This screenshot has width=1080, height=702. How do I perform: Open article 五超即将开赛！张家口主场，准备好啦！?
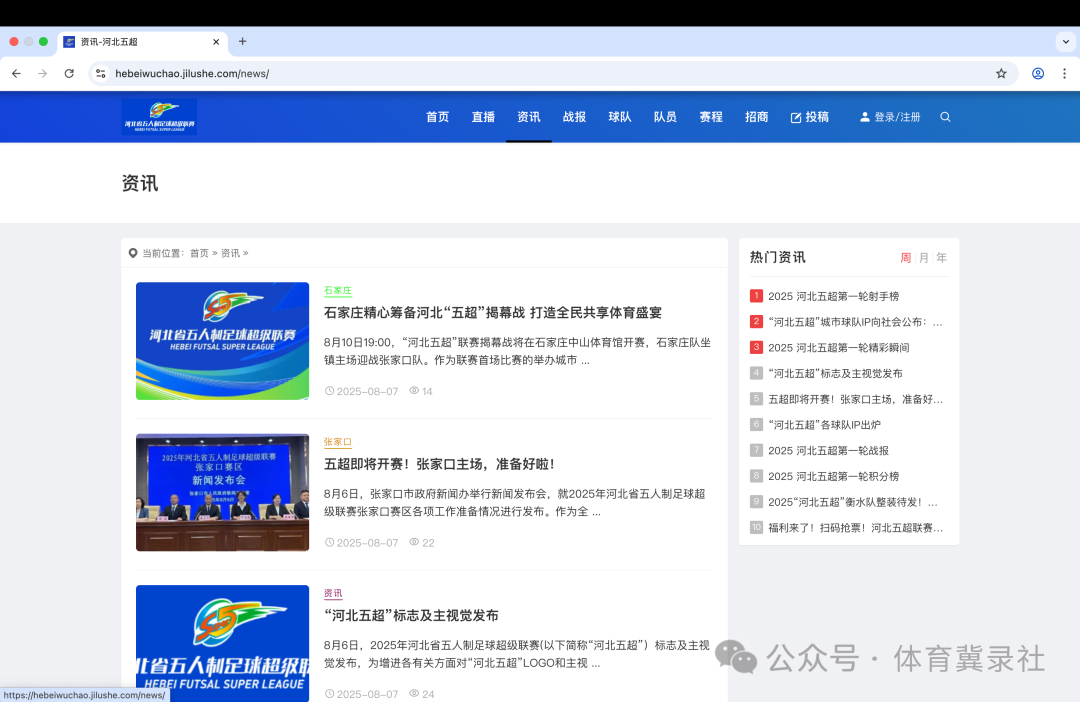tap(439, 464)
